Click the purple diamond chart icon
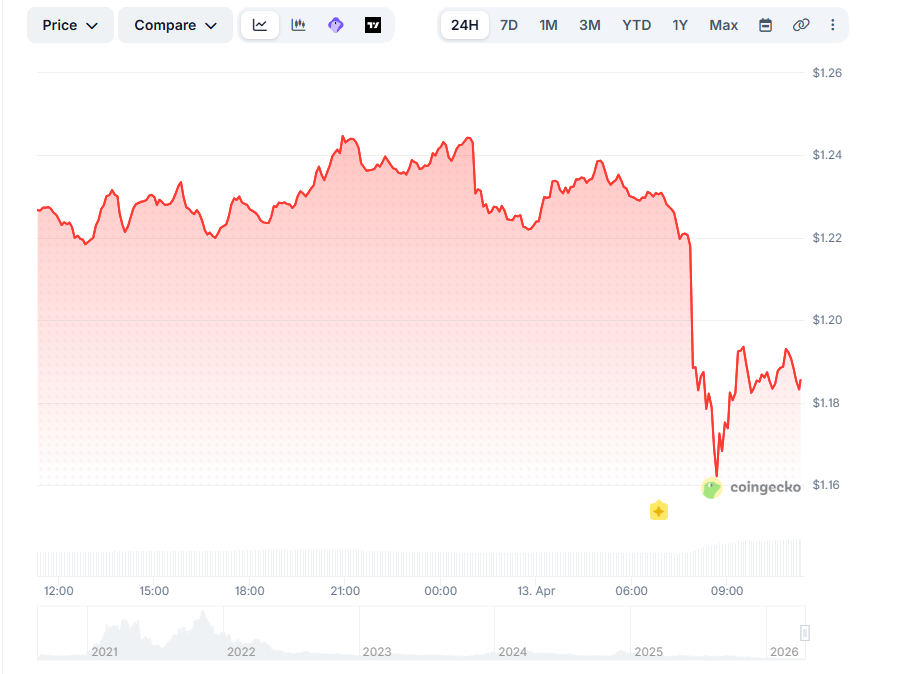The height and width of the screenshot is (674, 899). tap(336, 25)
